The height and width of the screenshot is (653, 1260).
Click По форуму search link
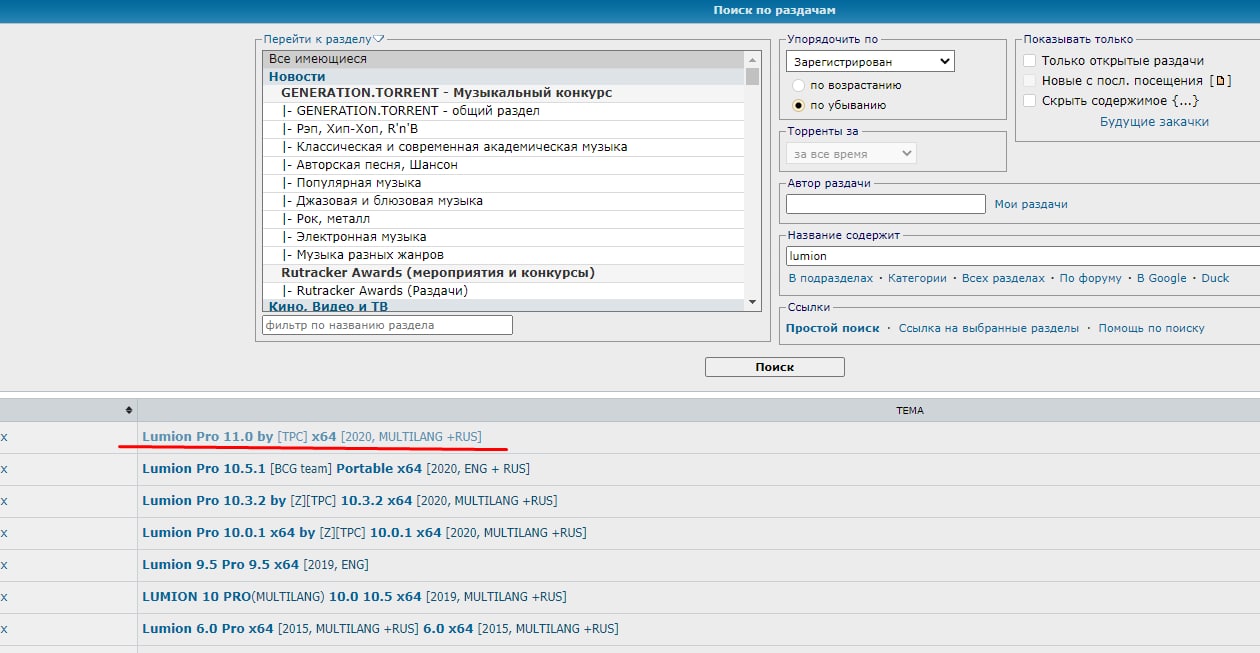pyautogui.click(x=1091, y=278)
